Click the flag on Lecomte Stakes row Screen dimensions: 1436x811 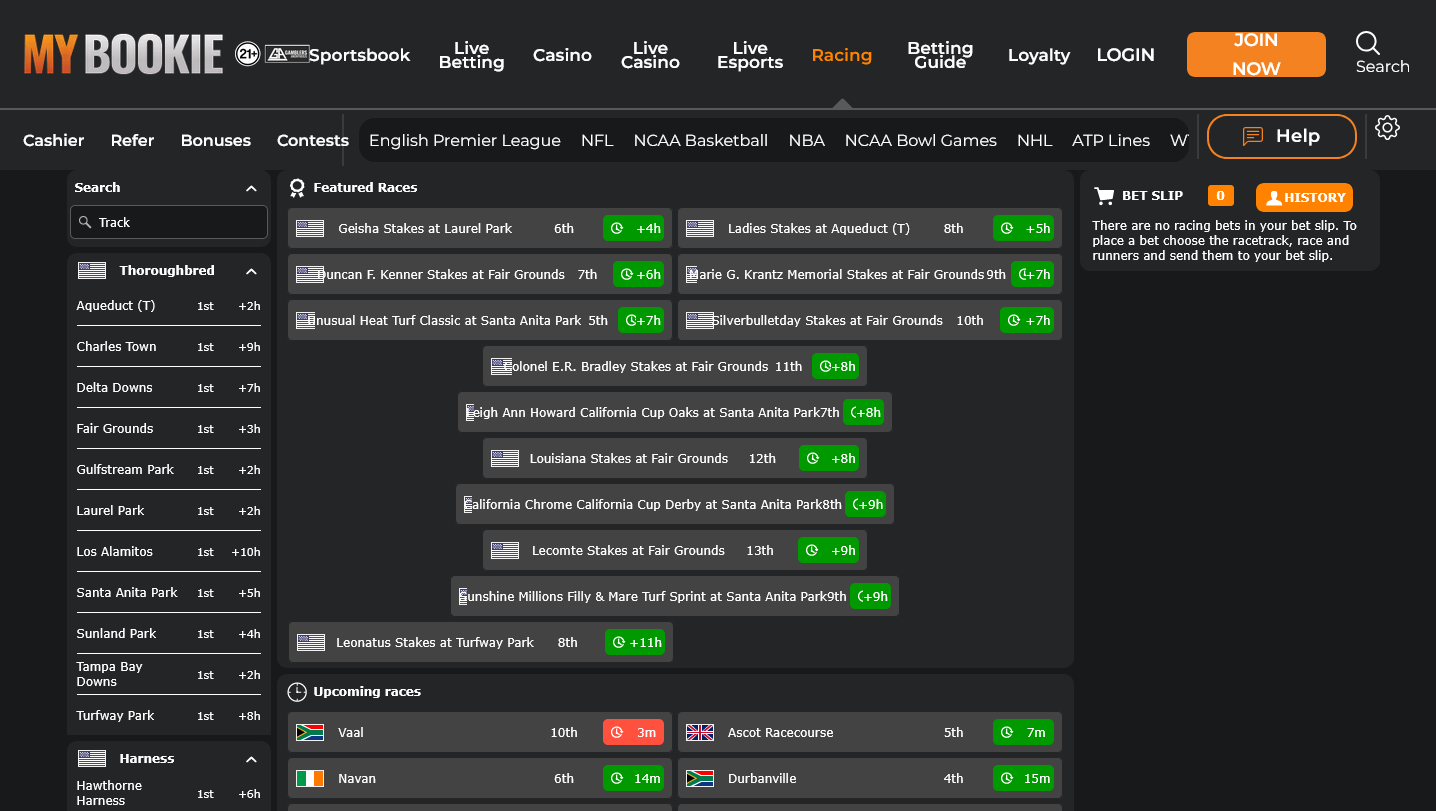505,551
